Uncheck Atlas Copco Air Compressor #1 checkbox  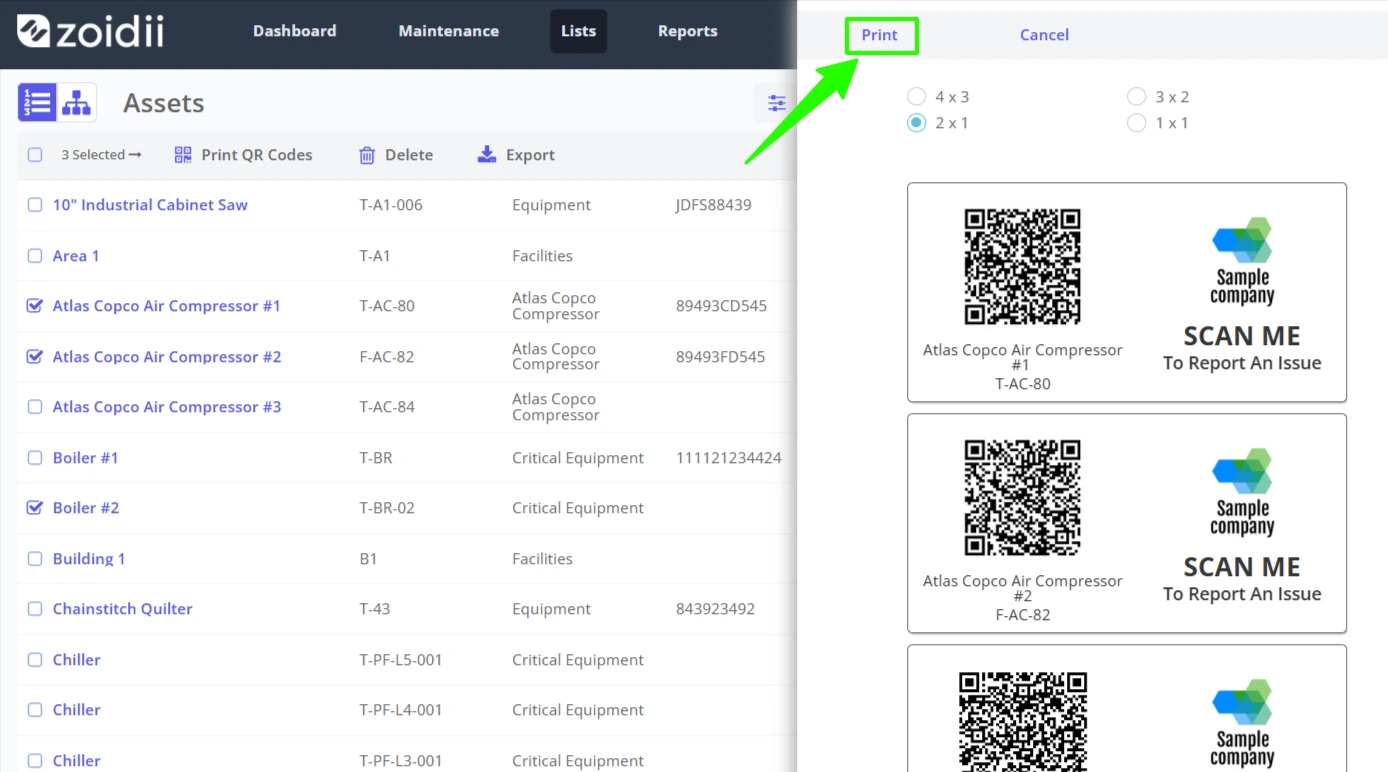click(35, 306)
